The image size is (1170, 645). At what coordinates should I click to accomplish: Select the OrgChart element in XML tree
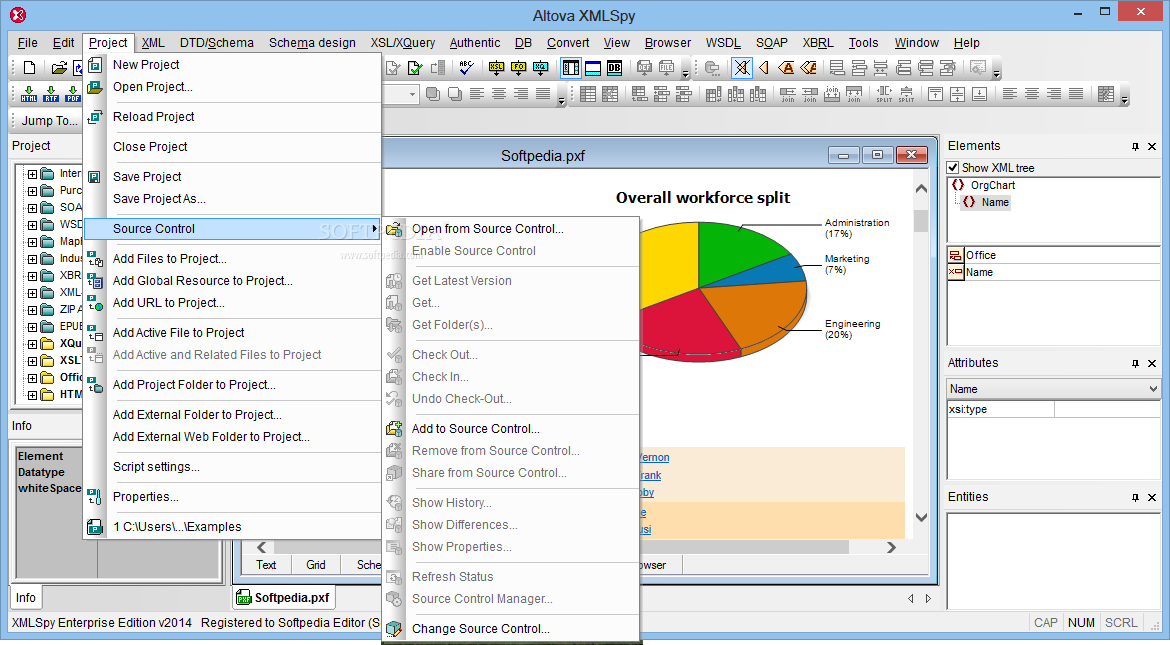(992, 185)
